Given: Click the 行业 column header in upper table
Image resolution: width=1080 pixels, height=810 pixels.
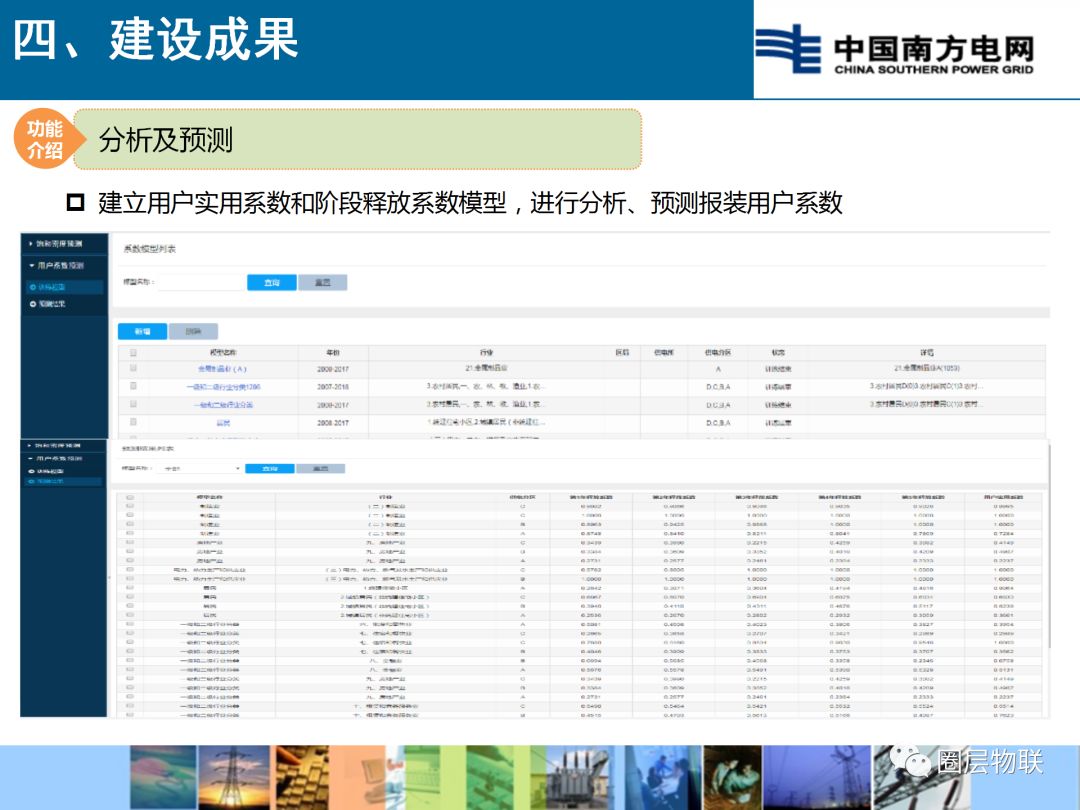Looking at the screenshot, I should [x=486, y=353].
